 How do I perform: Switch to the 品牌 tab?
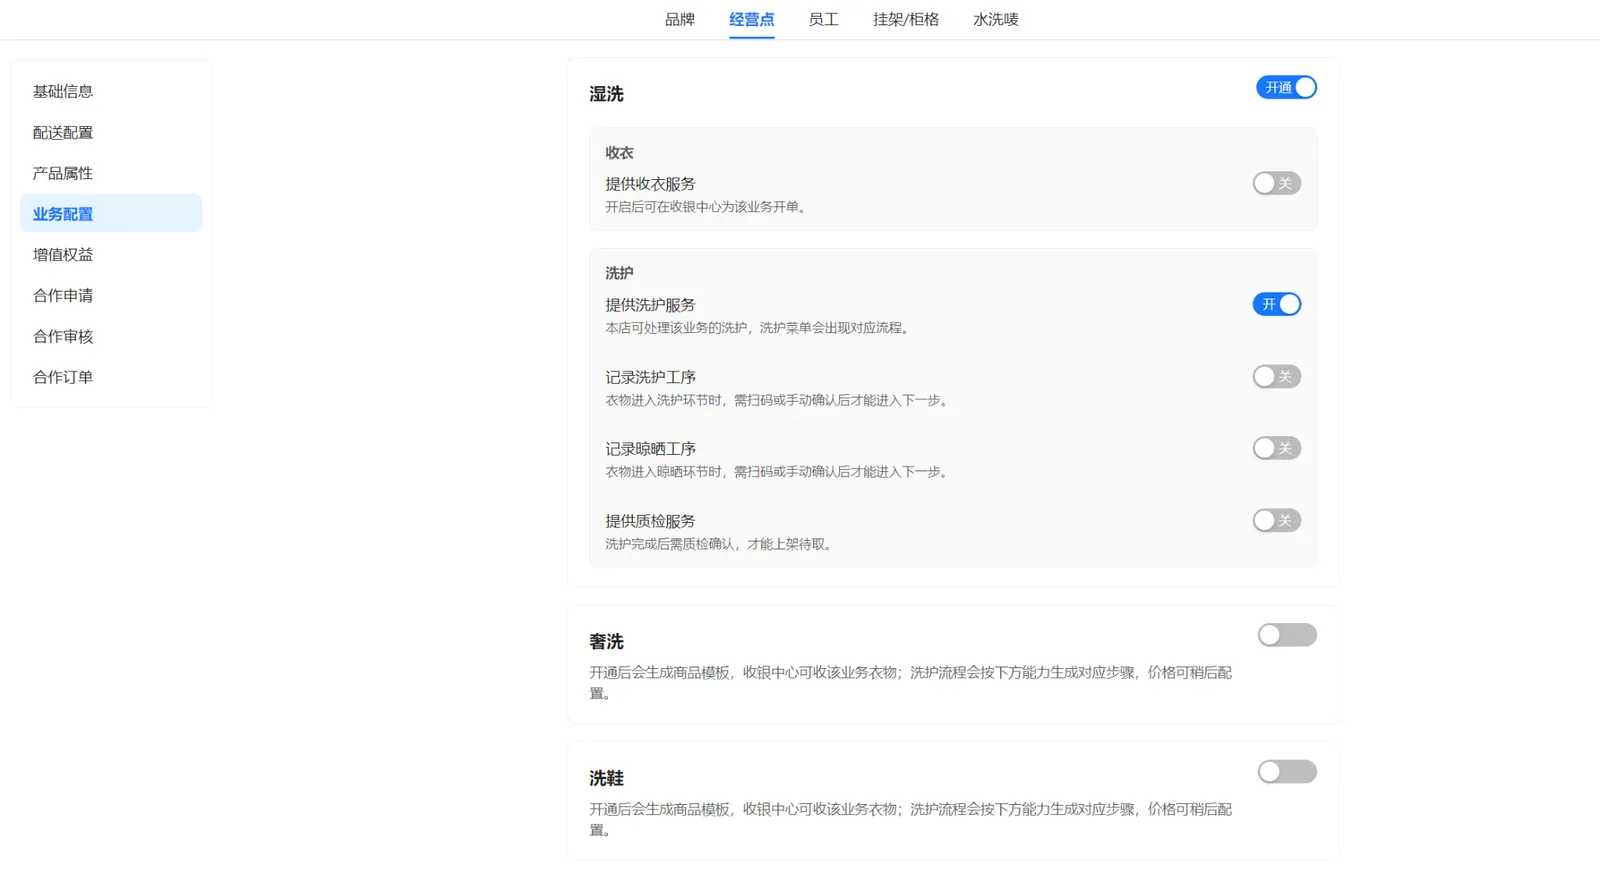[x=680, y=19]
